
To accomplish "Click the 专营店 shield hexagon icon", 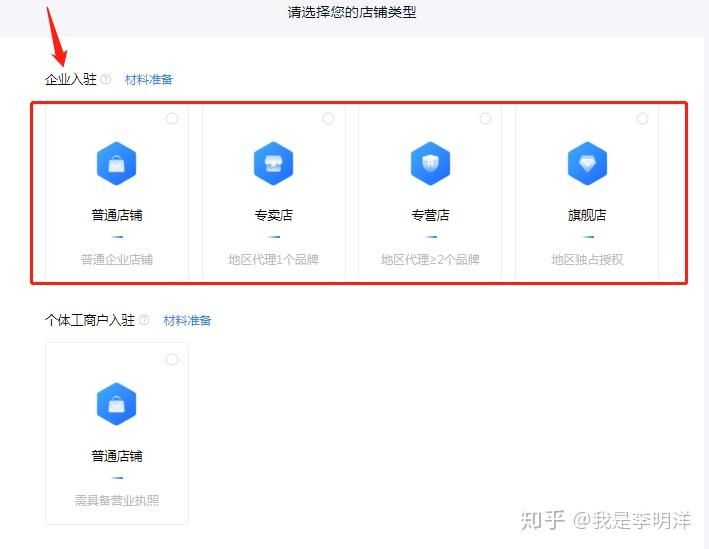I will 430,163.
